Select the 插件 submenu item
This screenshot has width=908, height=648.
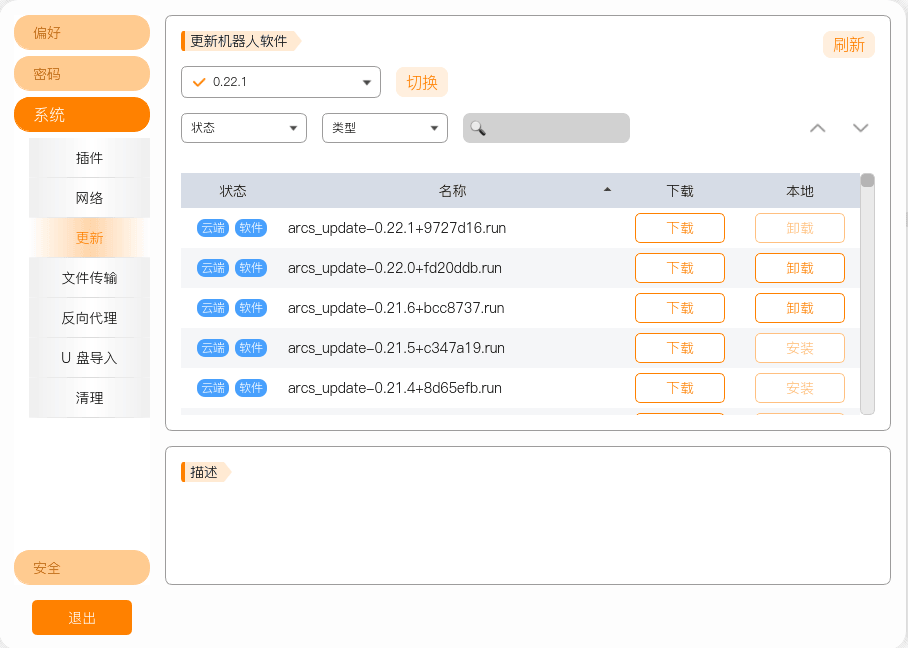pyautogui.click(x=89, y=158)
